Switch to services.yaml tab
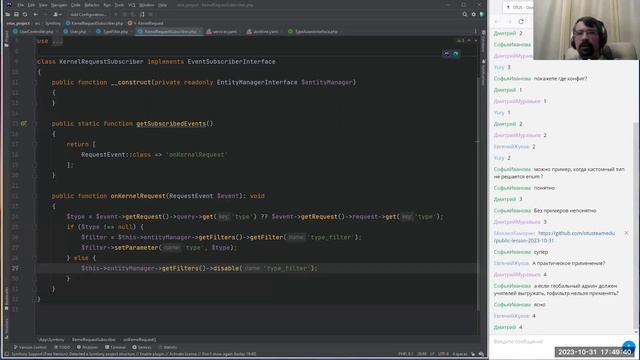640x360 pixels. (x=222, y=31)
